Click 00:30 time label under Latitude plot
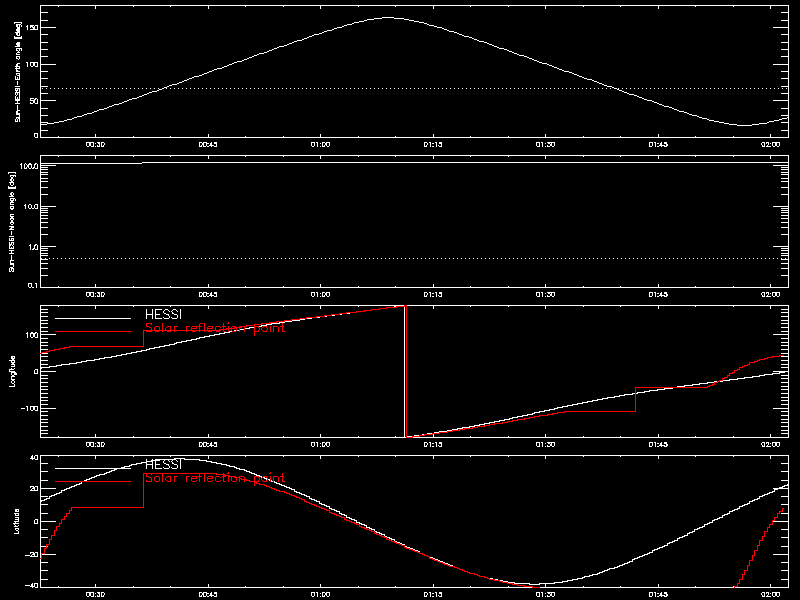 [95, 594]
